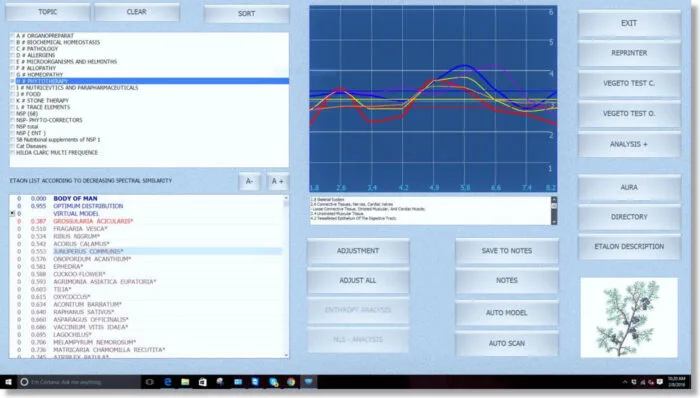
Task: Open the Windows Start menu
Action: (x=8, y=382)
